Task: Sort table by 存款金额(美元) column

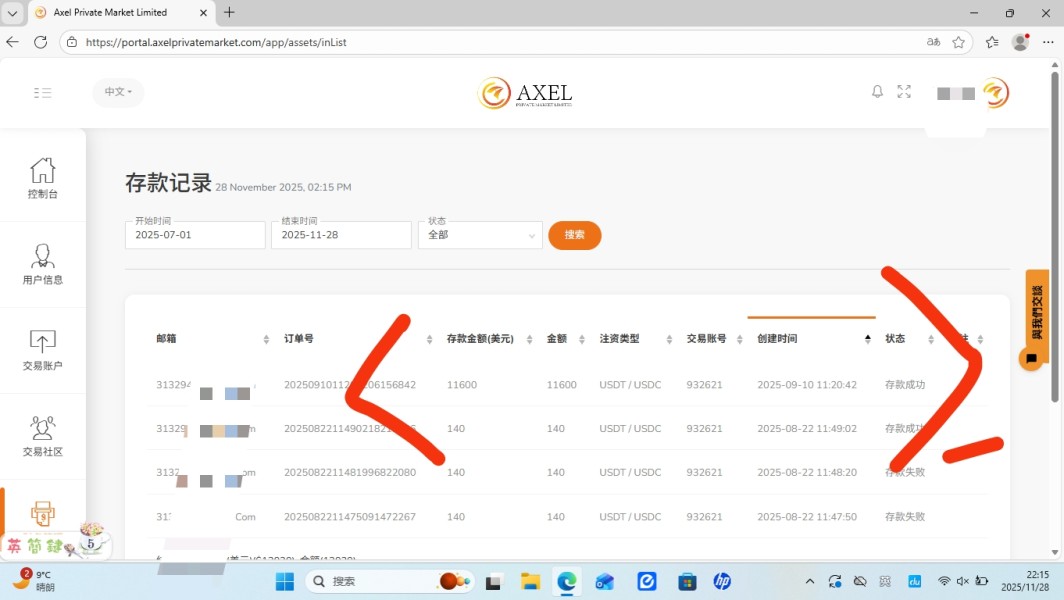Action: coord(487,339)
